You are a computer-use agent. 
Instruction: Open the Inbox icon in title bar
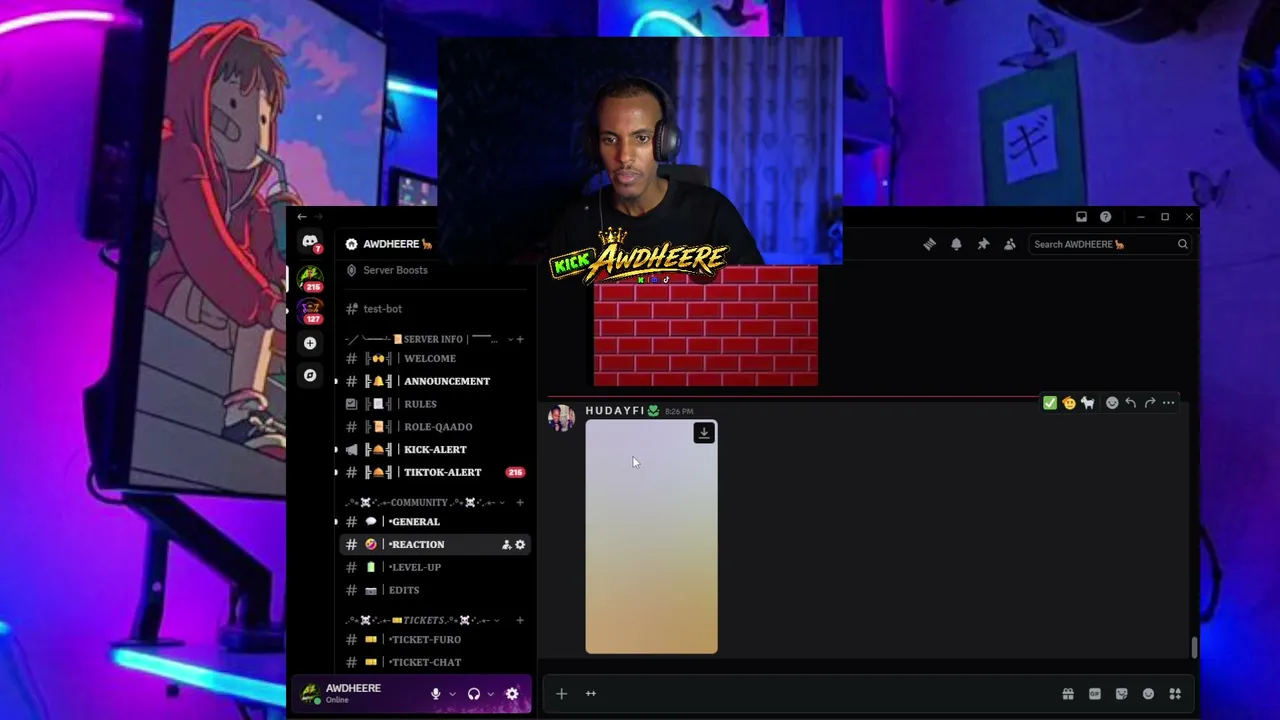(x=1081, y=217)
